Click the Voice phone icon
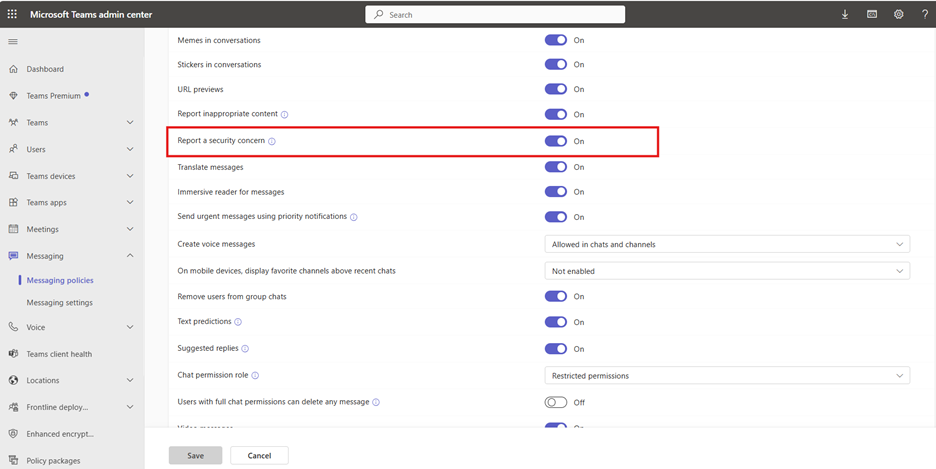Screen dimensions: 936x469 pos(13,327)
